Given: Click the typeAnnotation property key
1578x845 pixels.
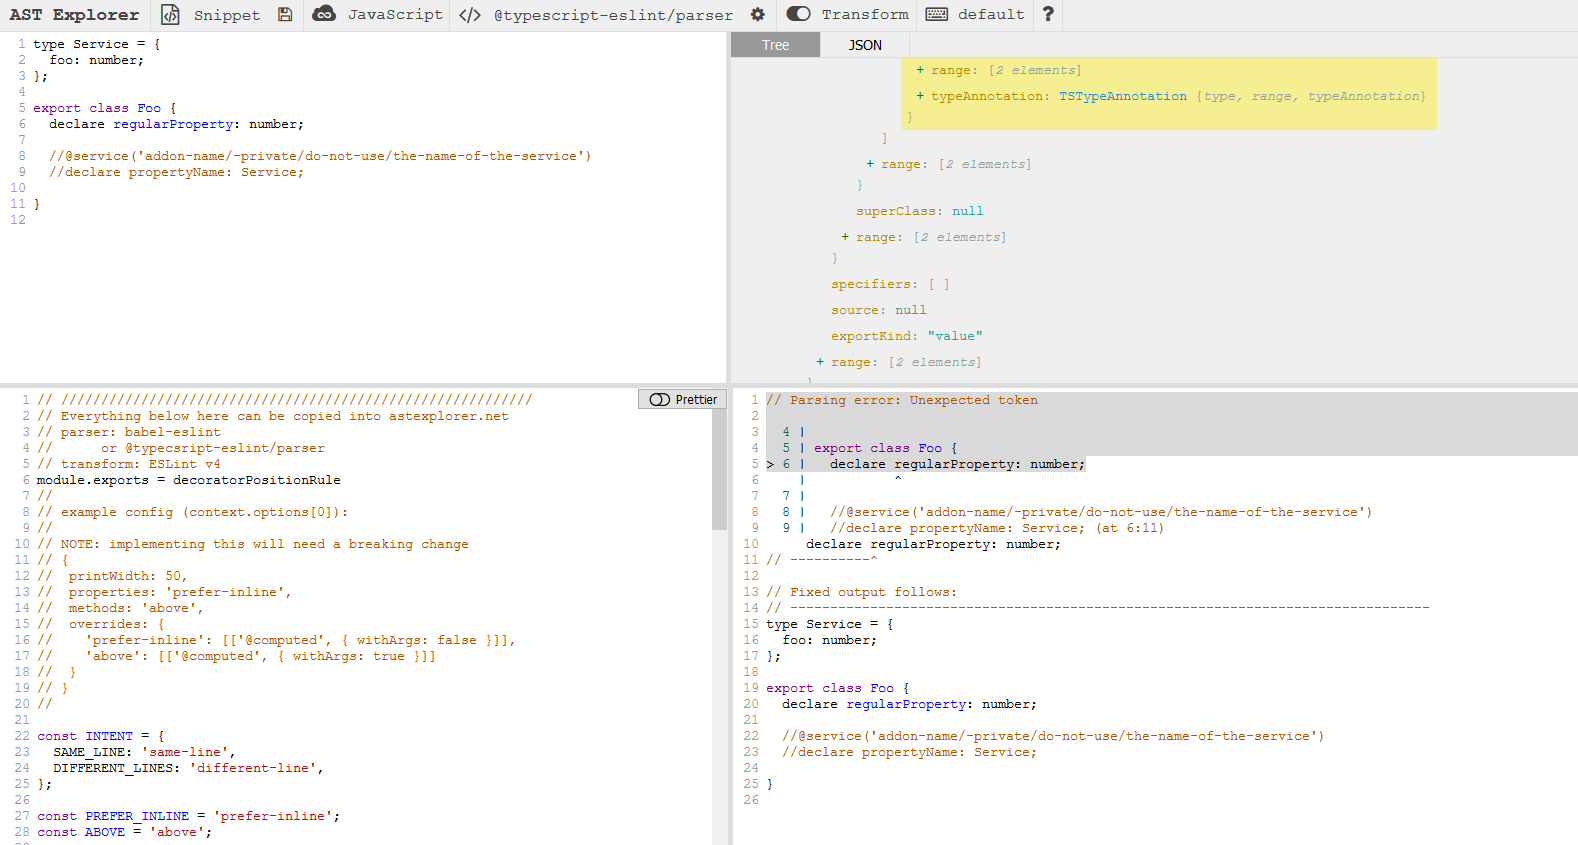Looking at the screenshot, I should (987, 96).
